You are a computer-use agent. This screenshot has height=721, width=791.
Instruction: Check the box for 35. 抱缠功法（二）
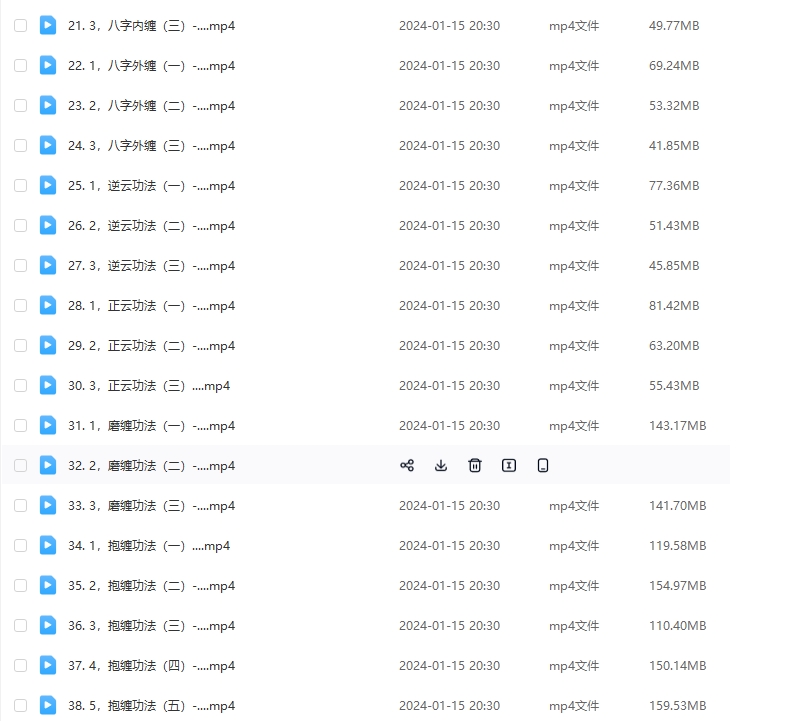pyautogui.click(x=21, y=585)
